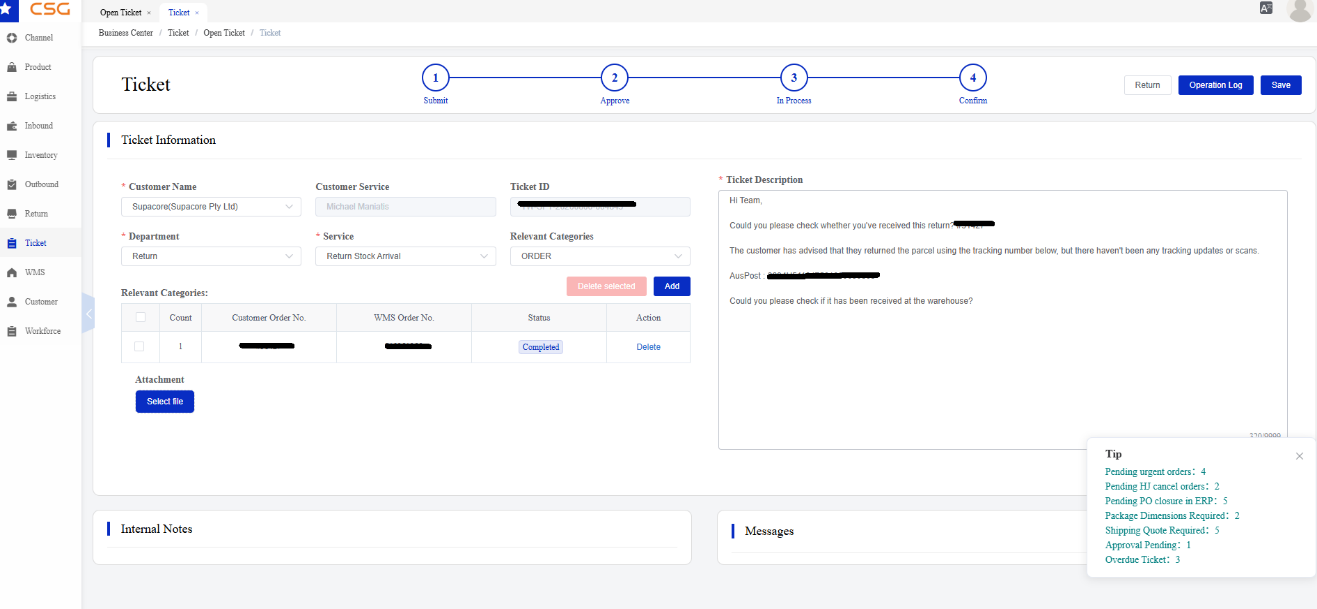Click Pending PO closure in ERP tip
The image size is (1317, 609).
click(1166, 501)
